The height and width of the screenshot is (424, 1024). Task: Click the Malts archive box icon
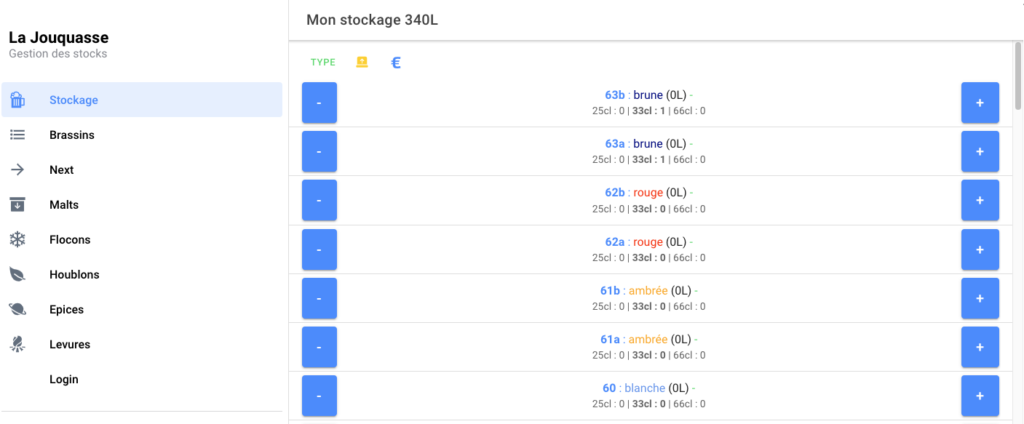[18, 204]
